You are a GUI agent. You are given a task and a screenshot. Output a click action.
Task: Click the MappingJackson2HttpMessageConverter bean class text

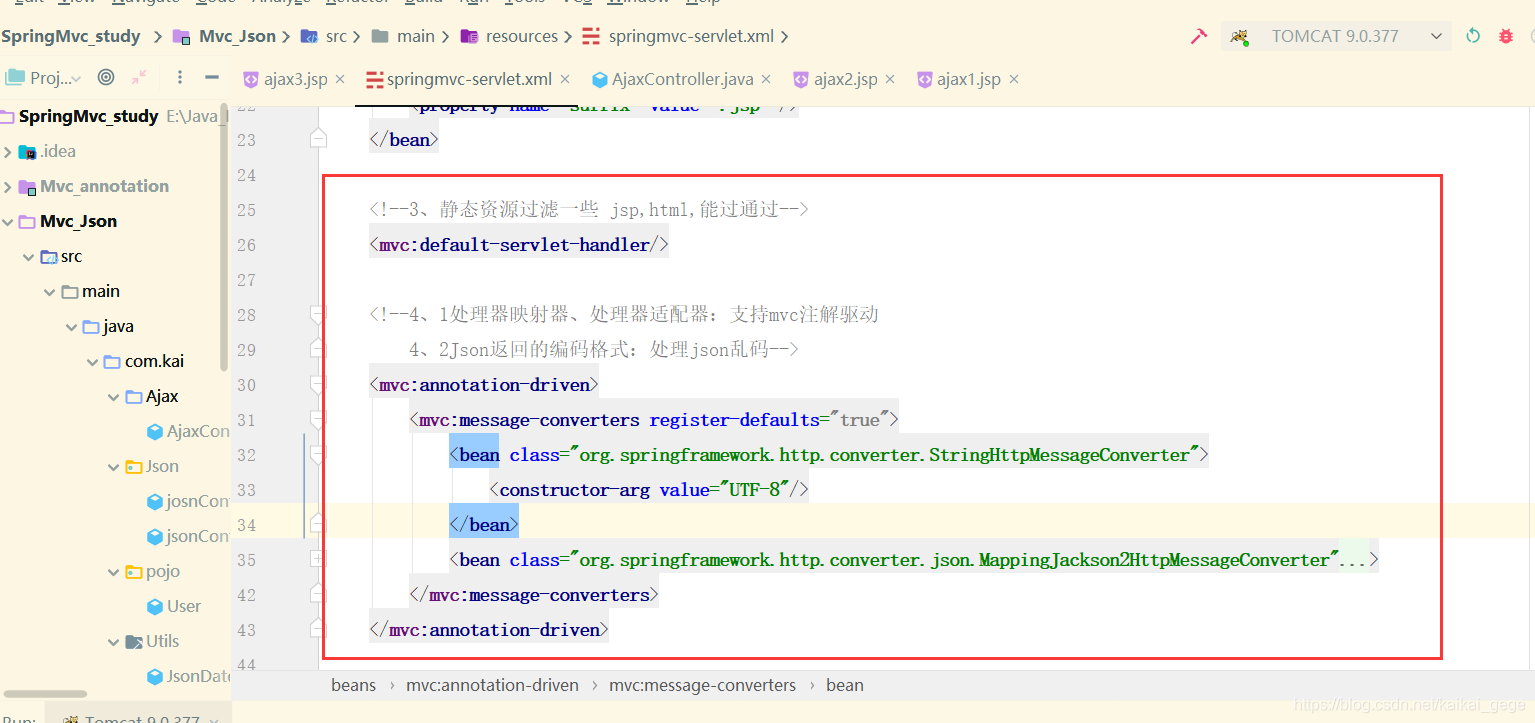pyautogui.click(x=954, y=560)
